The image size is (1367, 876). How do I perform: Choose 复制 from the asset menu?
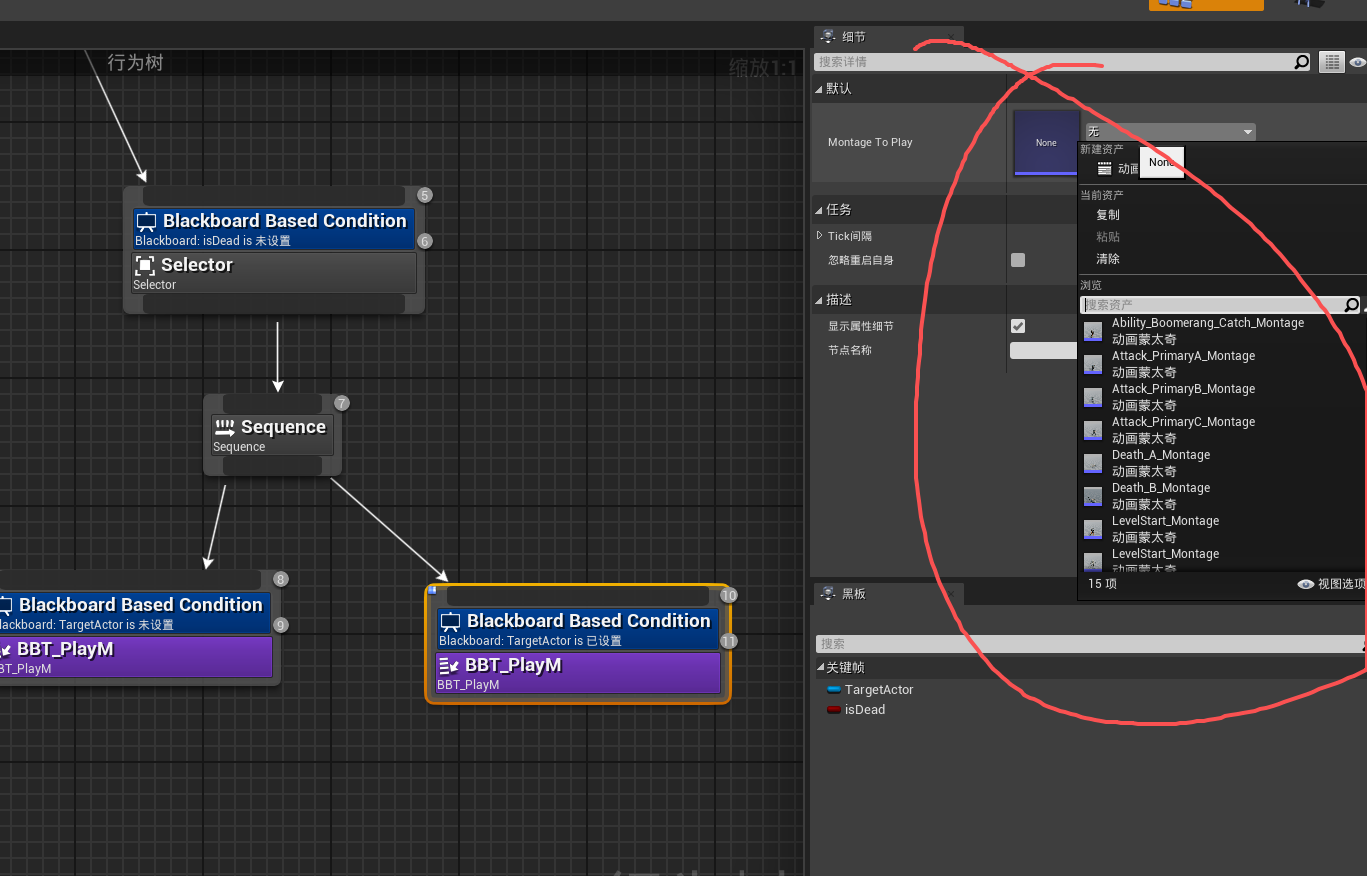coord(1108,215)
